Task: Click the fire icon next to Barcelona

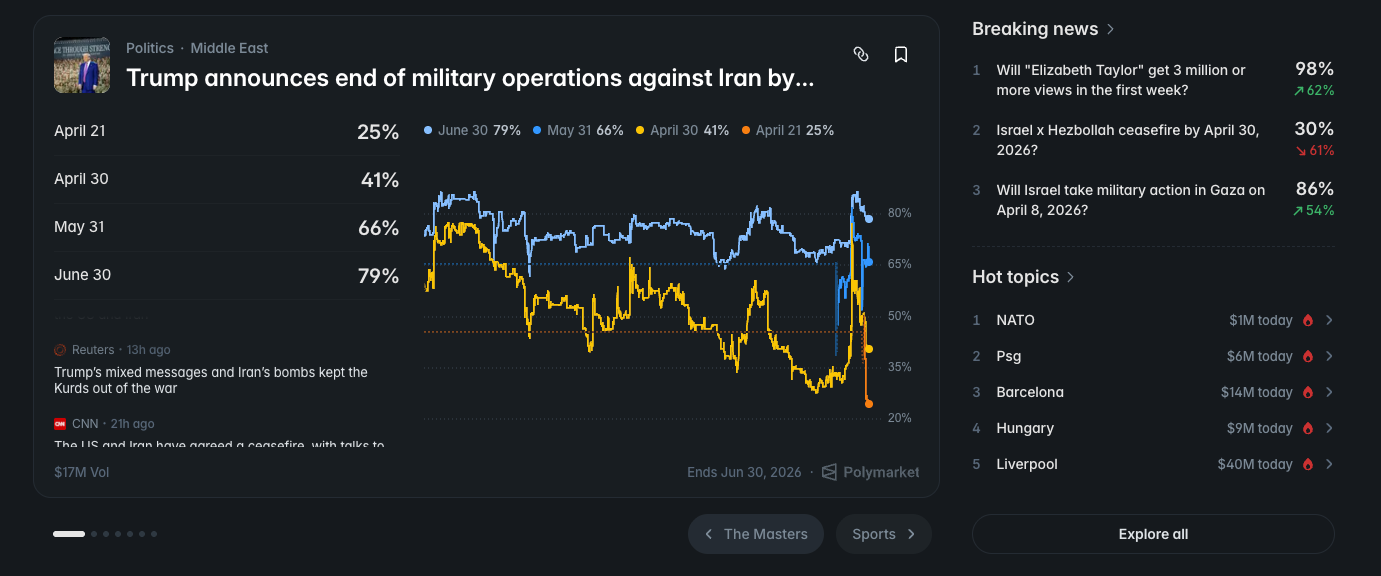Action: 1307,392
